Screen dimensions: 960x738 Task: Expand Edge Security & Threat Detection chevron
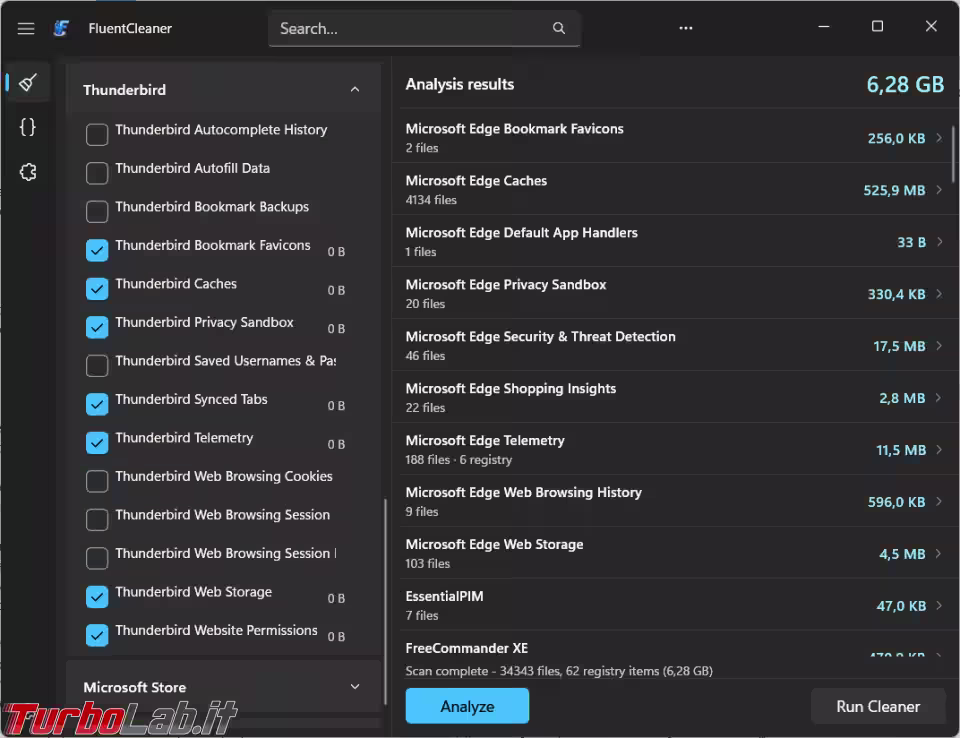tap(939, 346)
